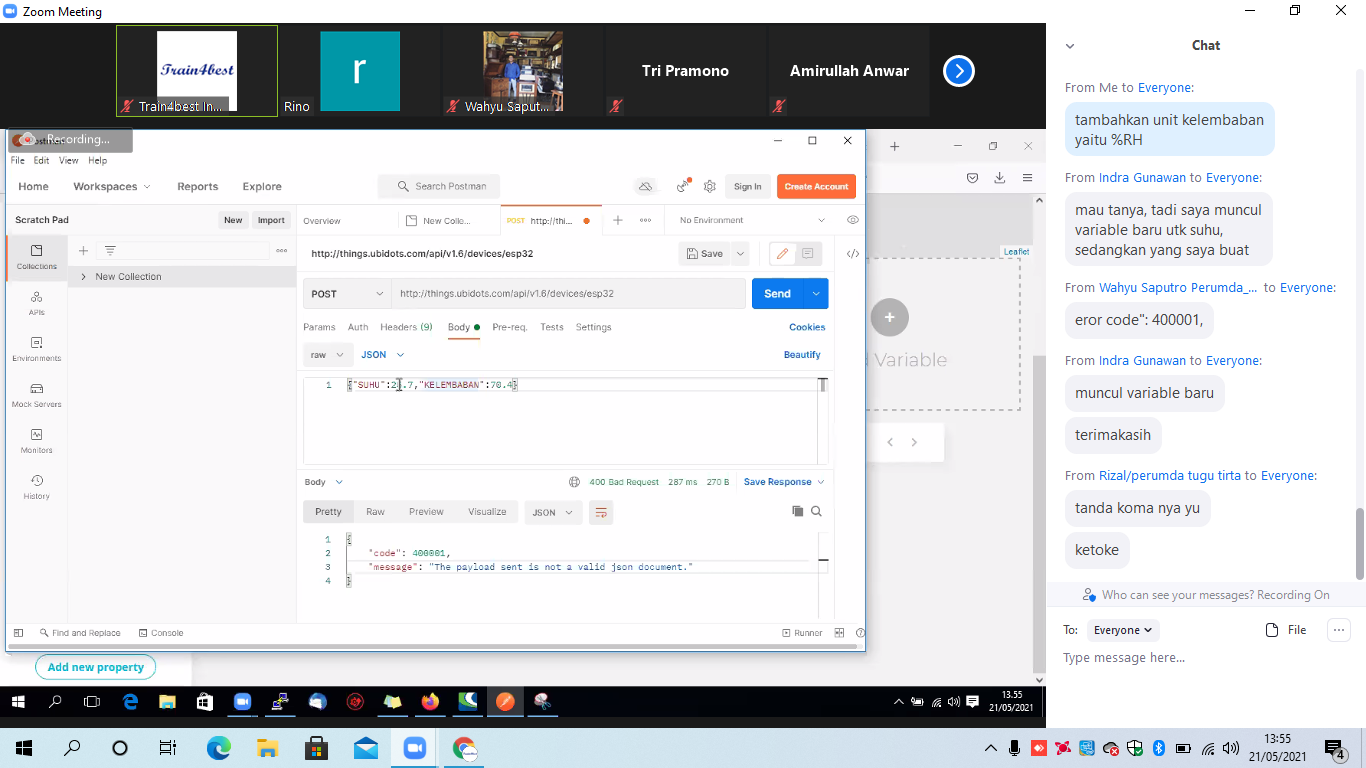The image size is (1366, 768).
Task: Click the Beautify link
Action: point(801,355)
